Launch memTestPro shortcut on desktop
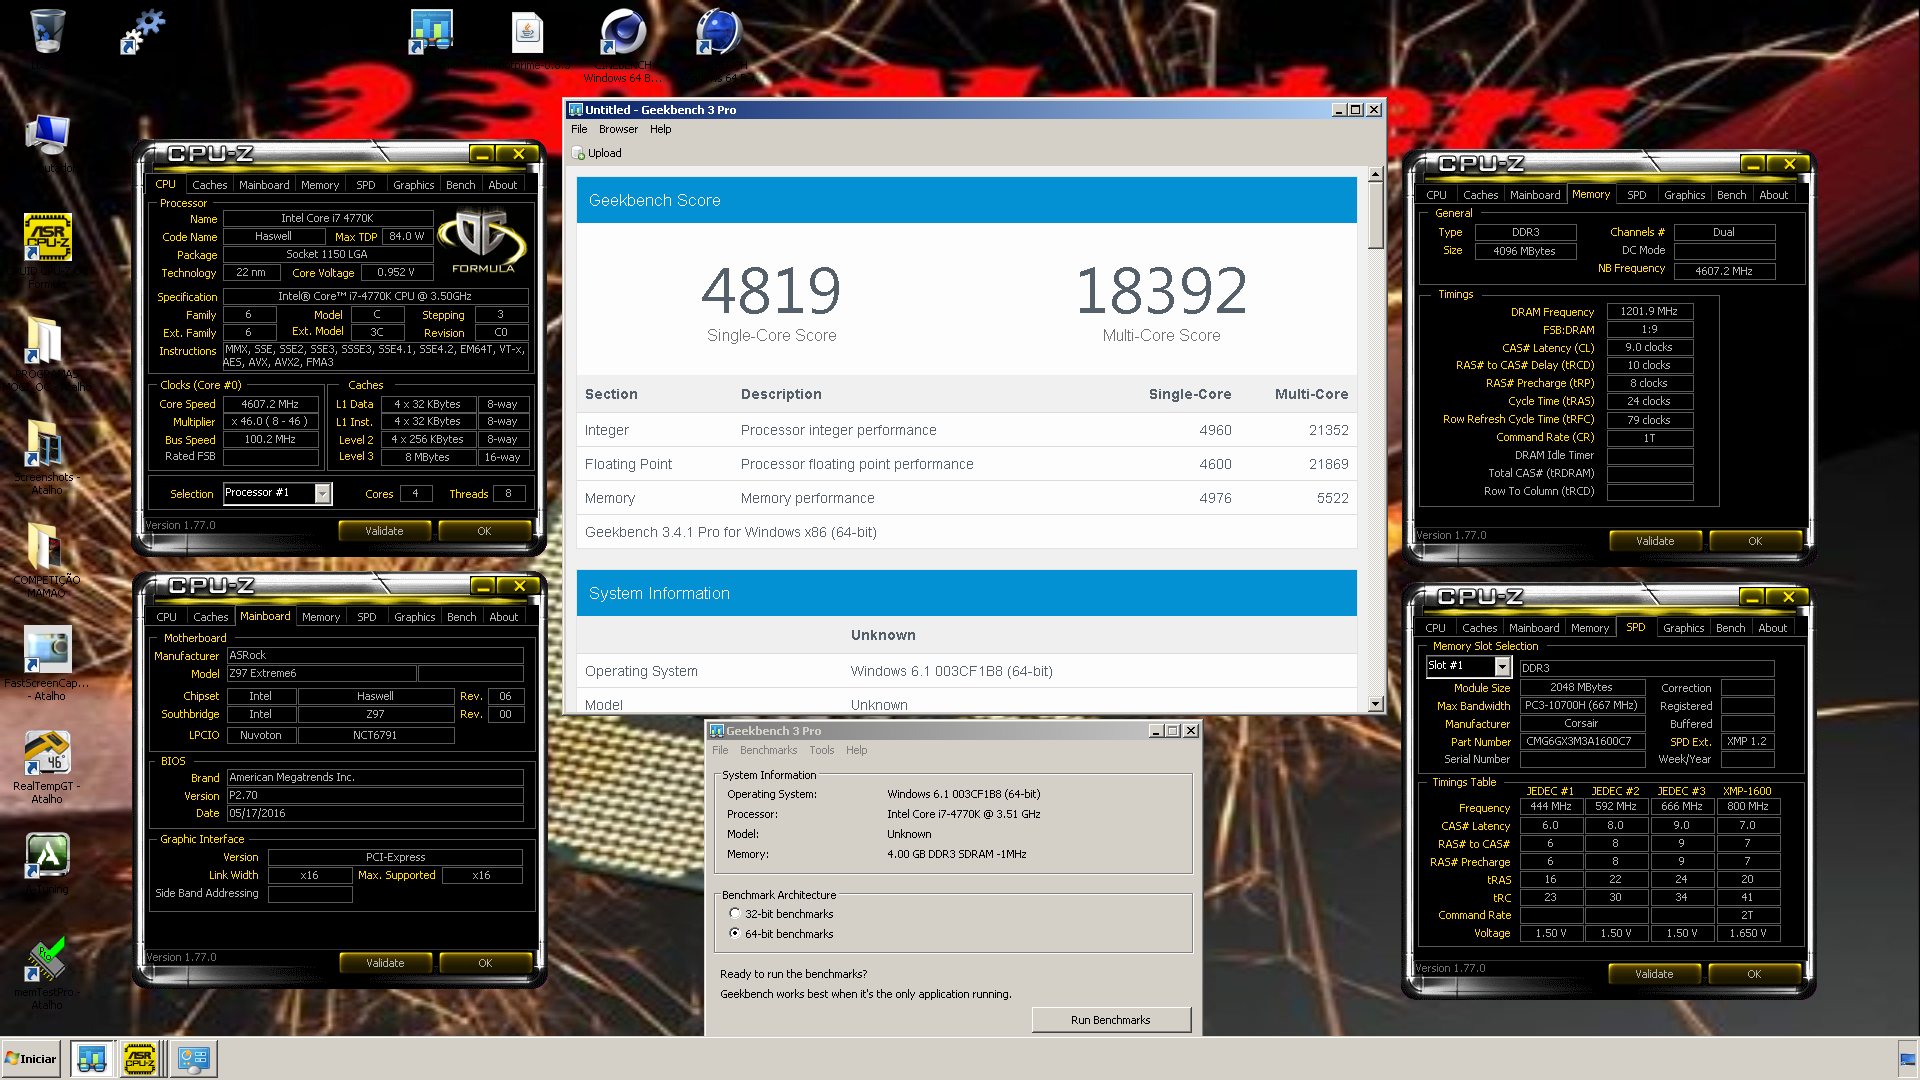 pos(46,960)
